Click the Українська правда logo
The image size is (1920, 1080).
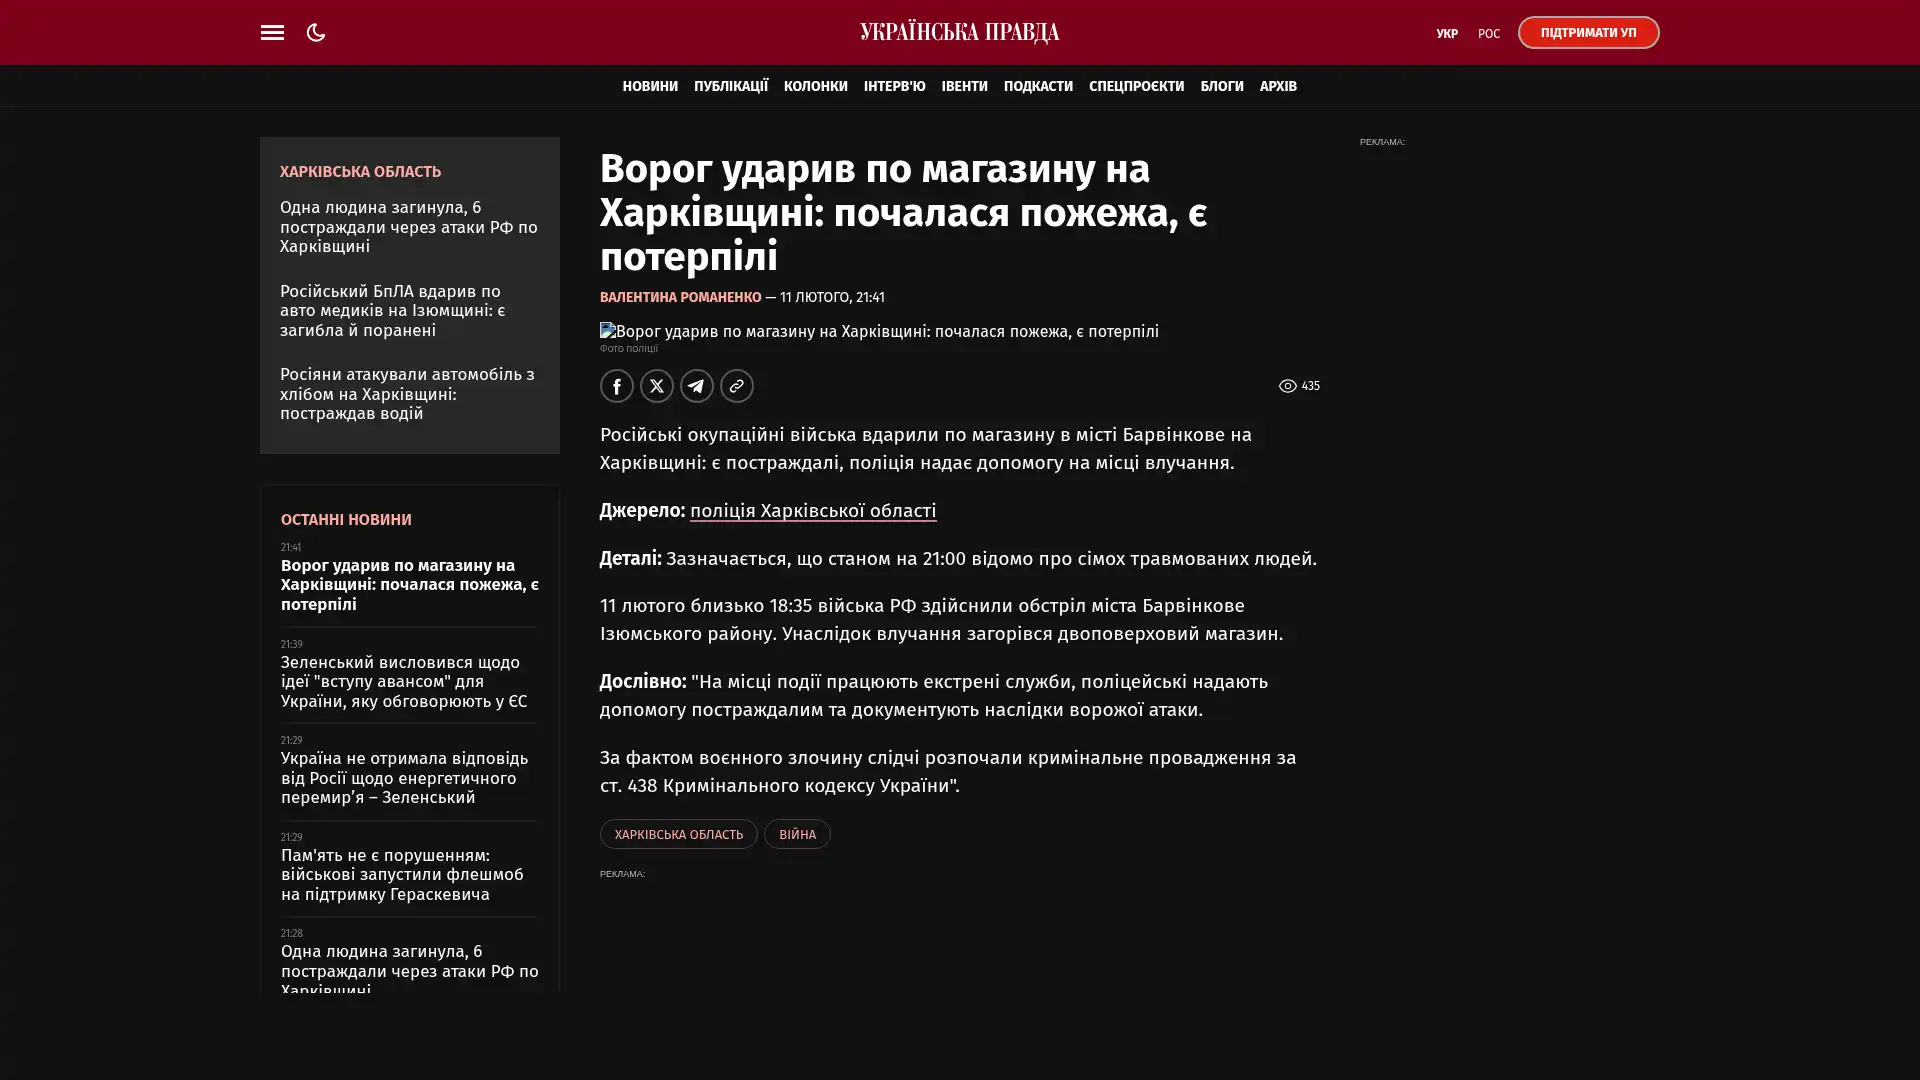point(959,33)
